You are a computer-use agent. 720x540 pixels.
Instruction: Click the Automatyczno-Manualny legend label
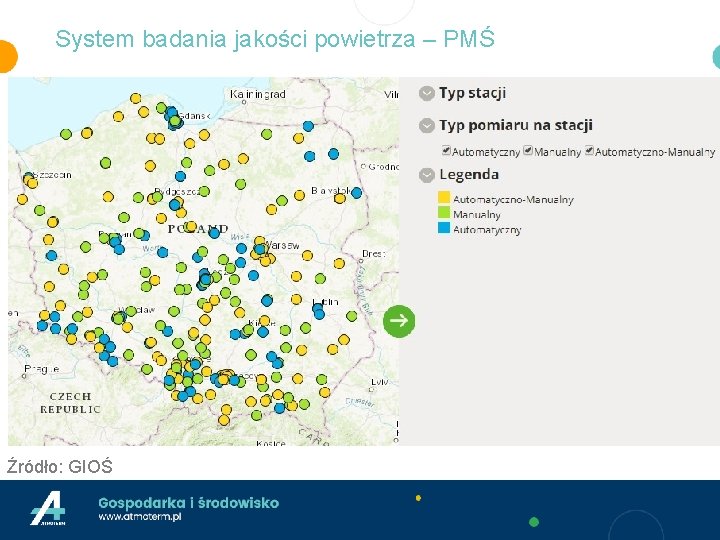(513, 199)
